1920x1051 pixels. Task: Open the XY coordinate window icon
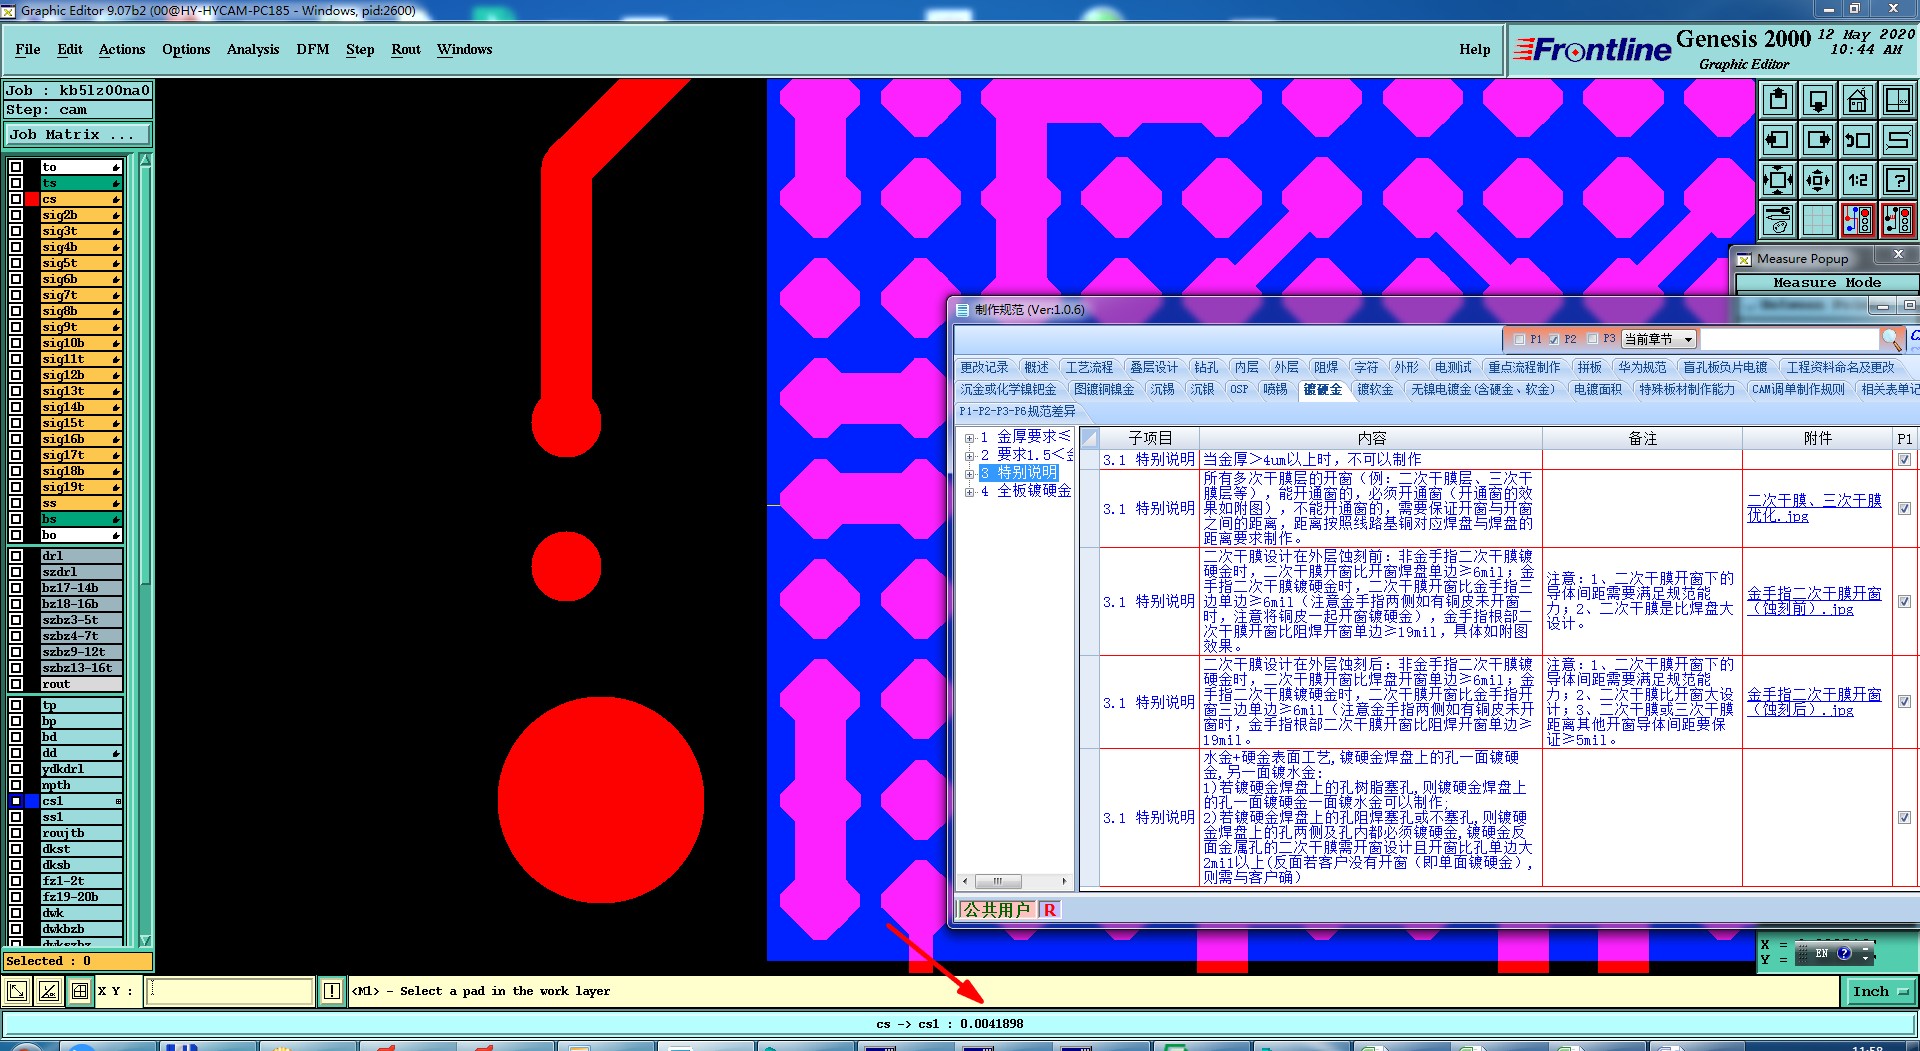pos(1898,100)
